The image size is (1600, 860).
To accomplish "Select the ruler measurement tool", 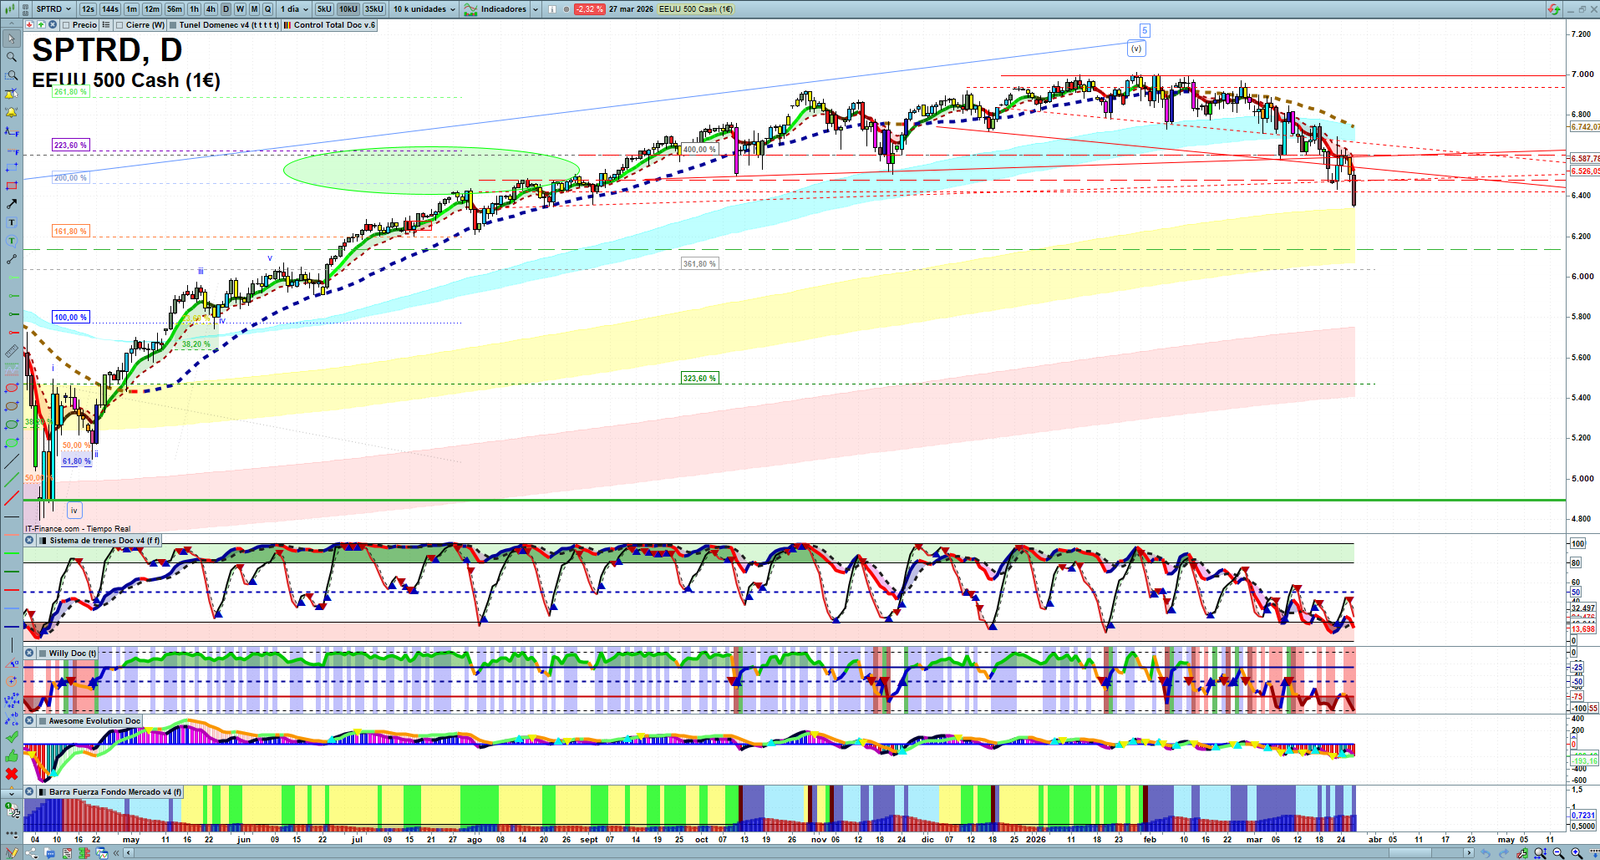I will [11, 351].
